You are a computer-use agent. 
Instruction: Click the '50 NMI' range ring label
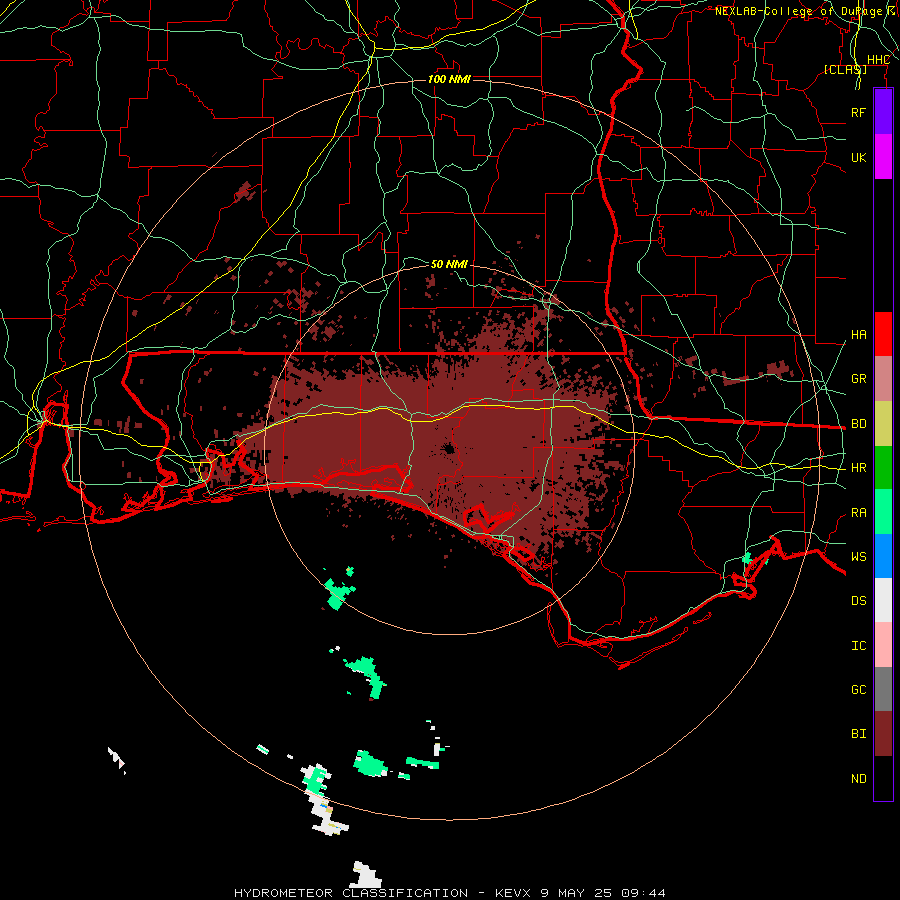point(449,264)
